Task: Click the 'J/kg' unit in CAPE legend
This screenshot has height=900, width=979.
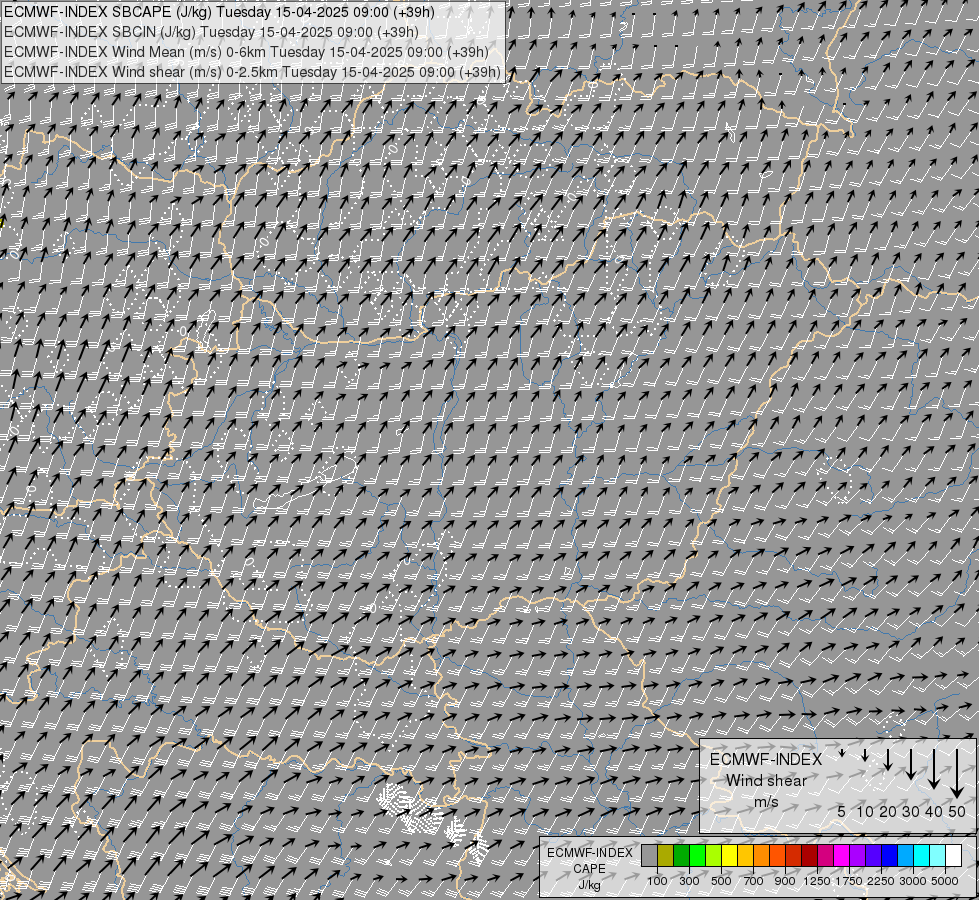Action: pyautogui.click(x=589, y=885)
